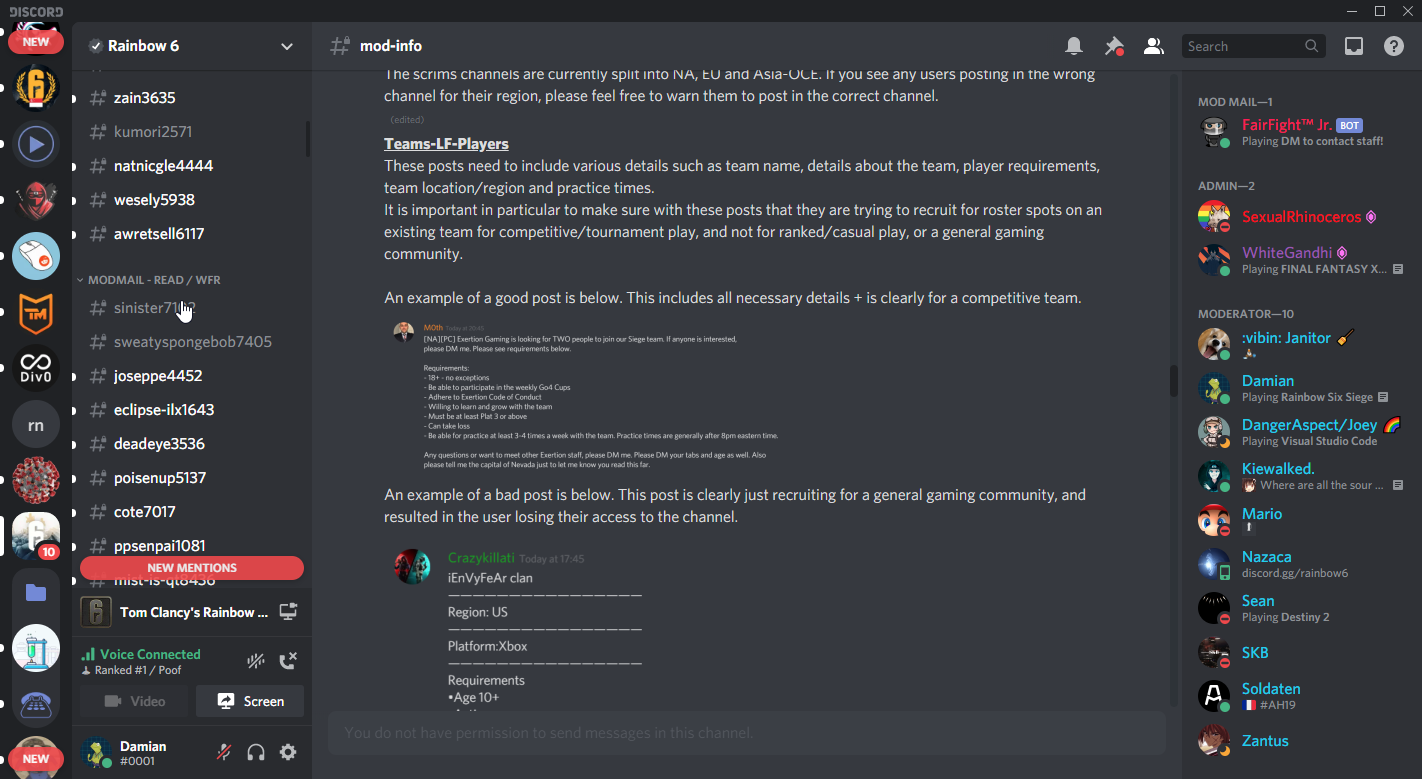Click the stream game monitor icon
This screenshot has height=779, width=1422.
288,612
